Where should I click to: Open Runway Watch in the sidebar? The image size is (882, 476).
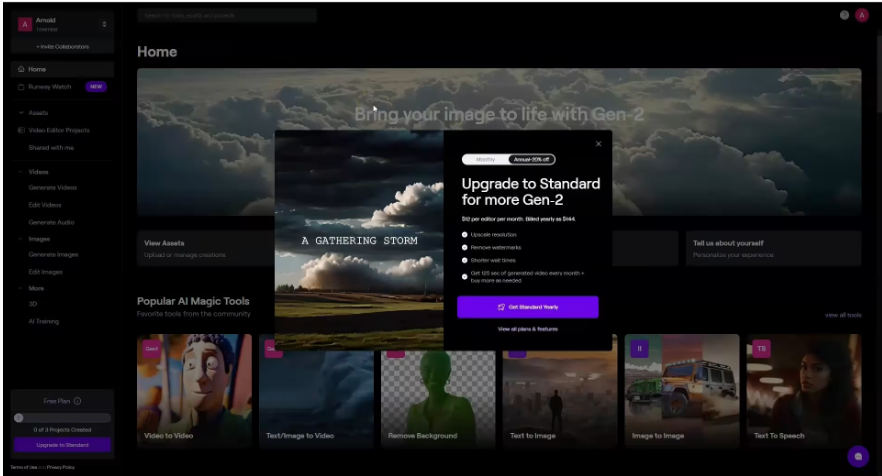[50, 87]
